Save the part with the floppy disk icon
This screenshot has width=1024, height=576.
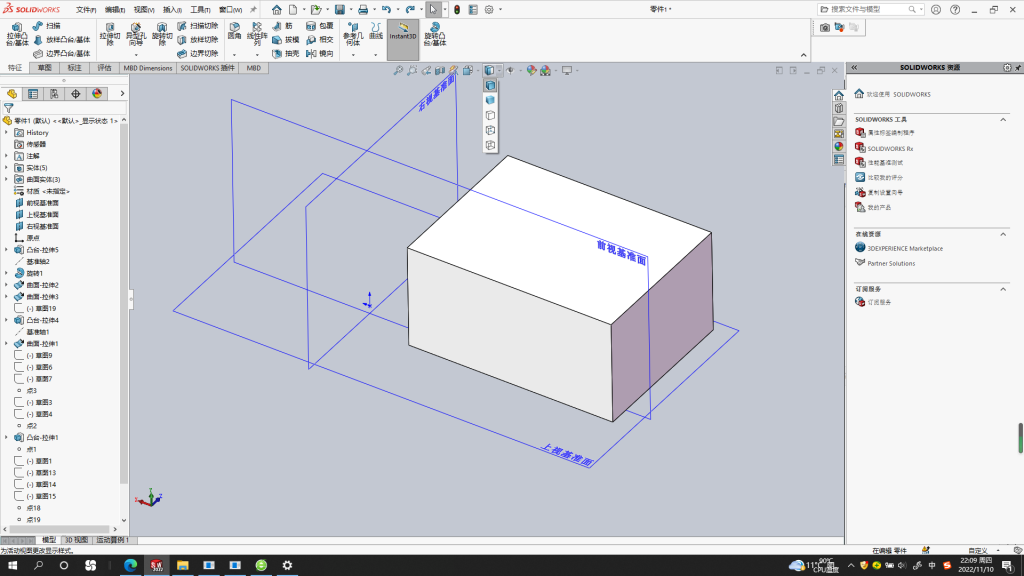tap(340, 10)
